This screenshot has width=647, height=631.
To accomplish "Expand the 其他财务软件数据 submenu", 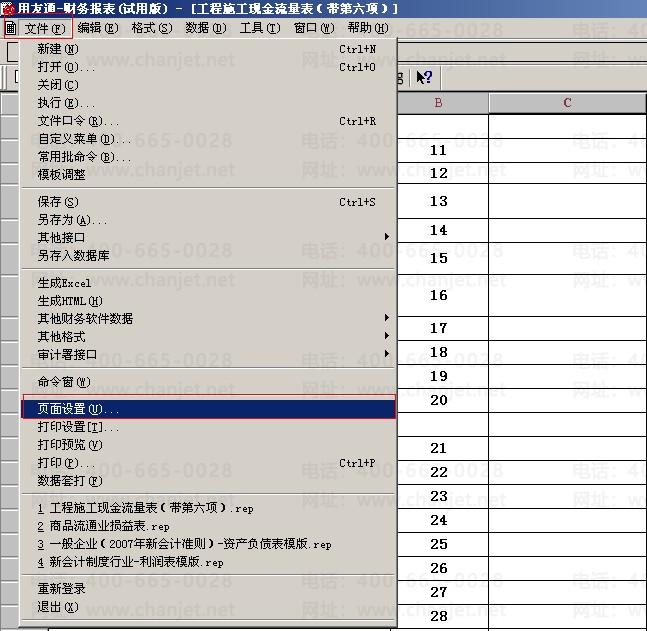I will click(208, 319).
